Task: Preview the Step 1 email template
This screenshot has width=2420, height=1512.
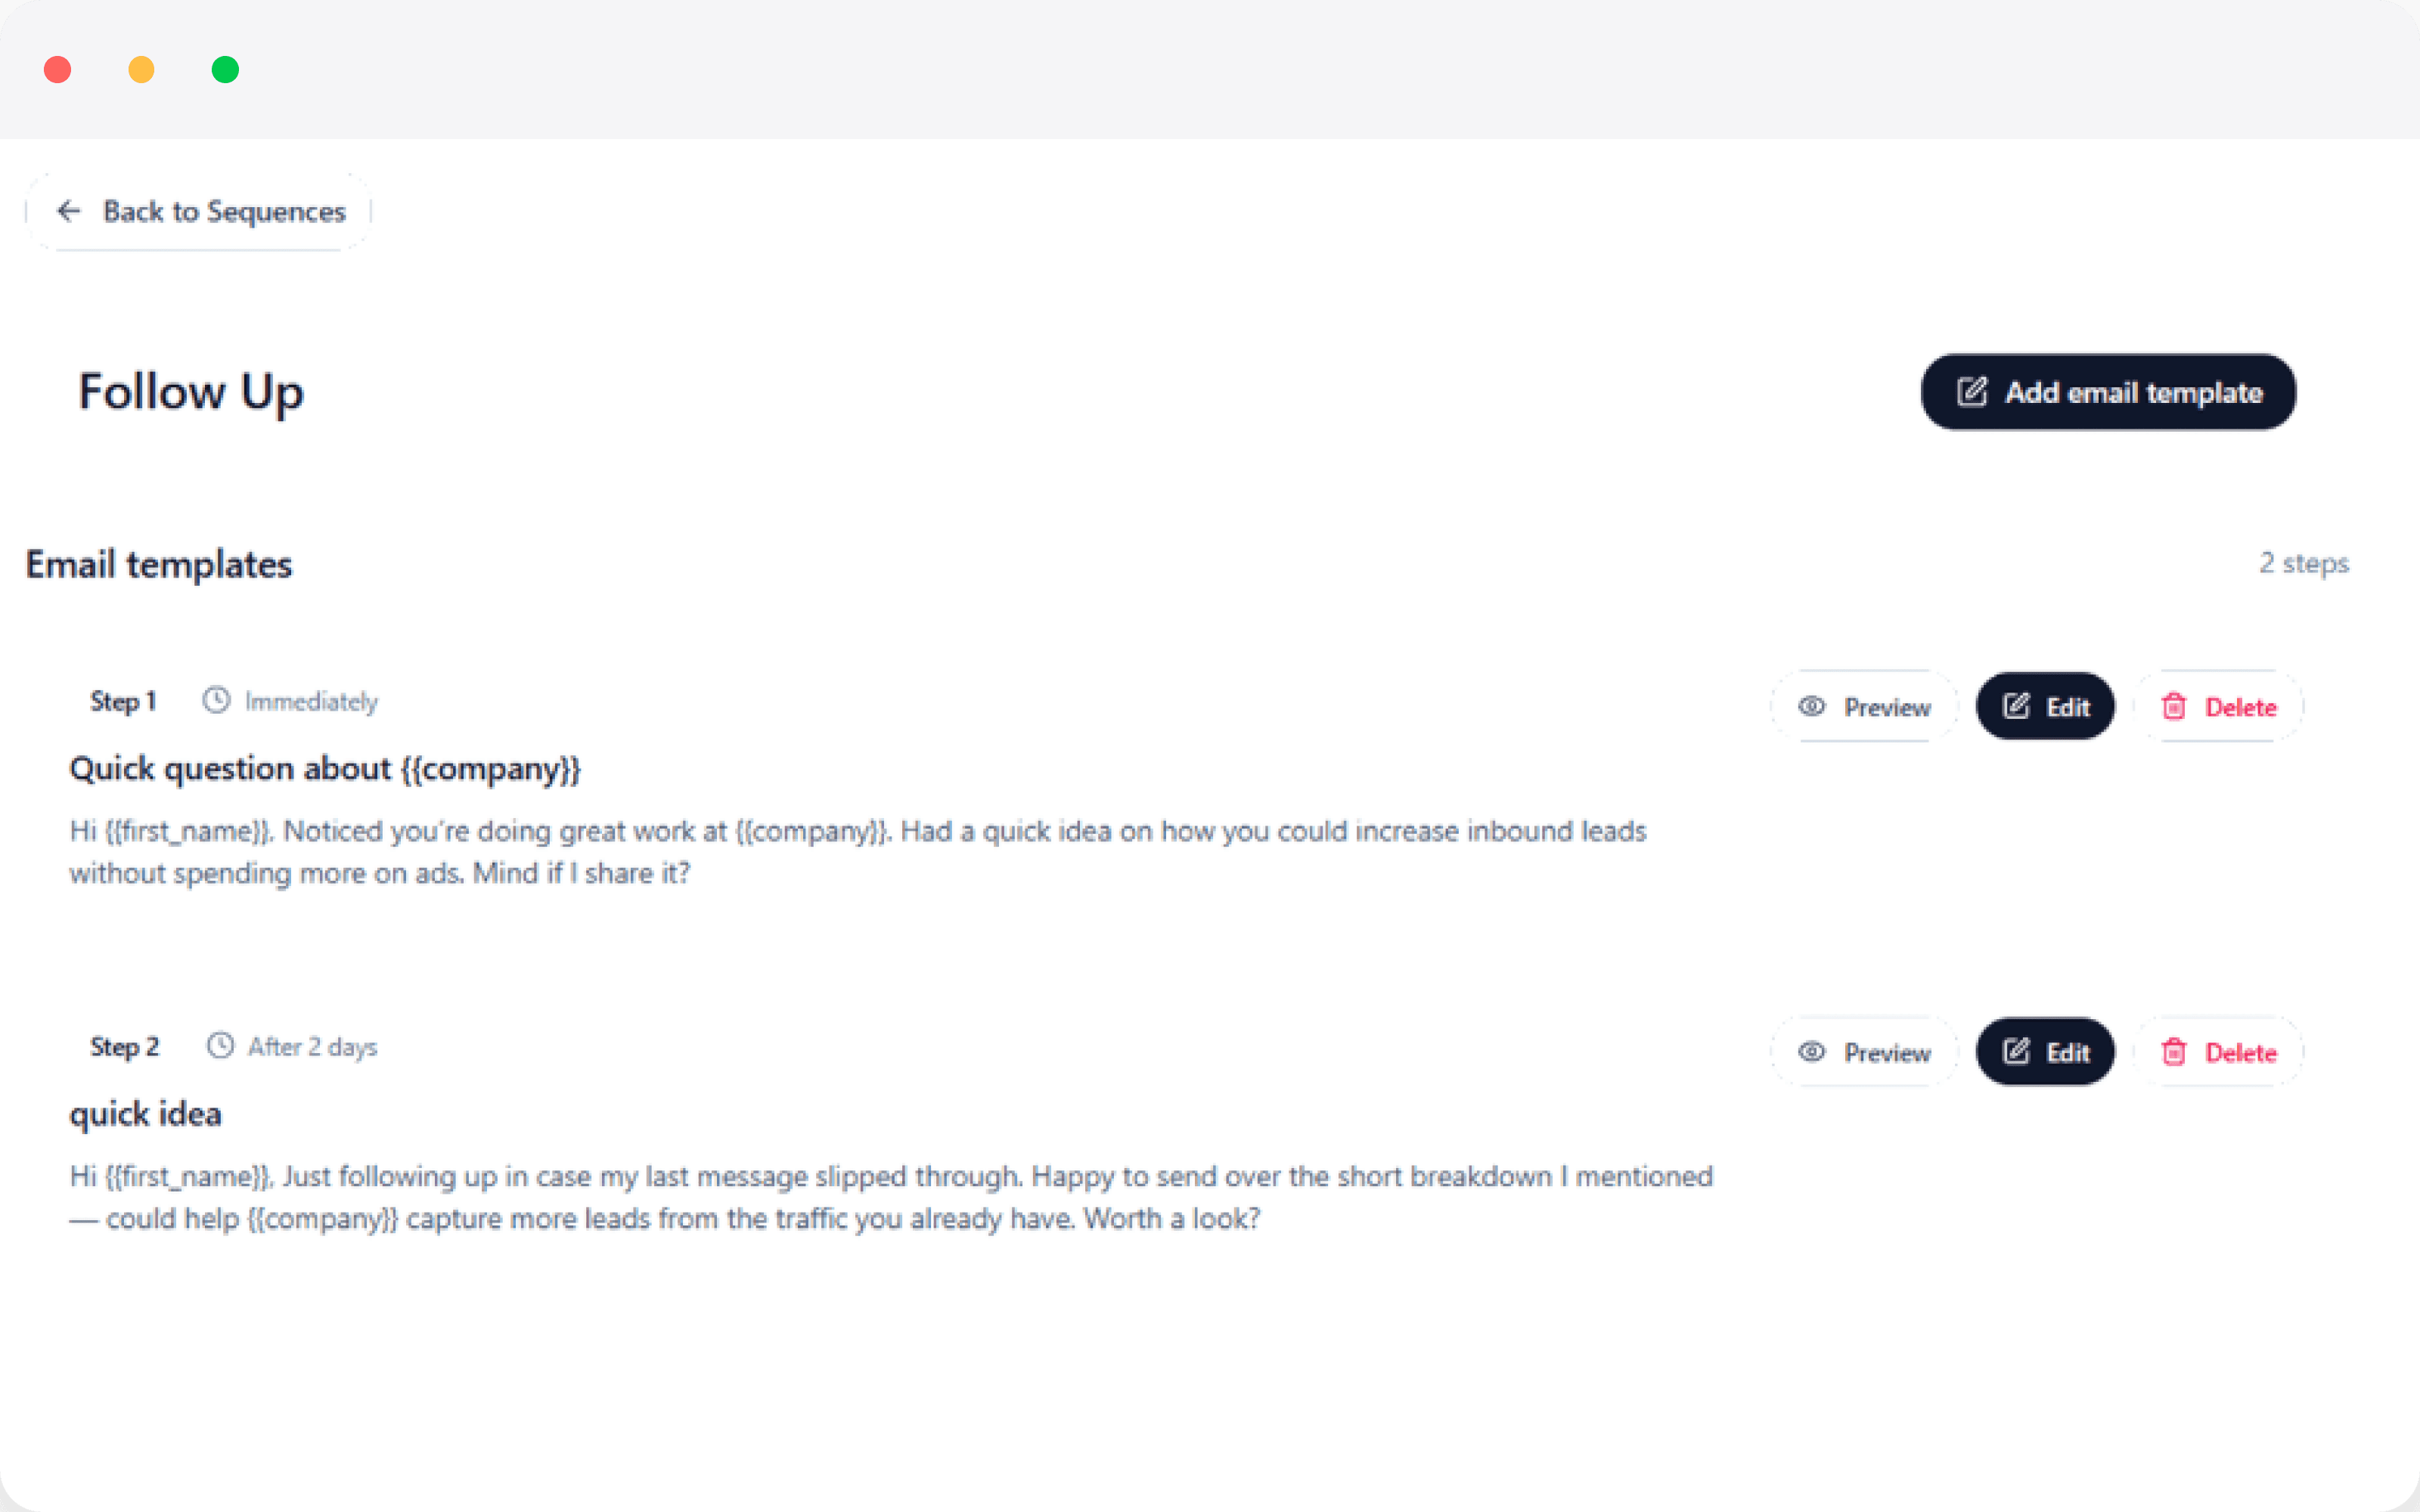Action: (1865, 706)
